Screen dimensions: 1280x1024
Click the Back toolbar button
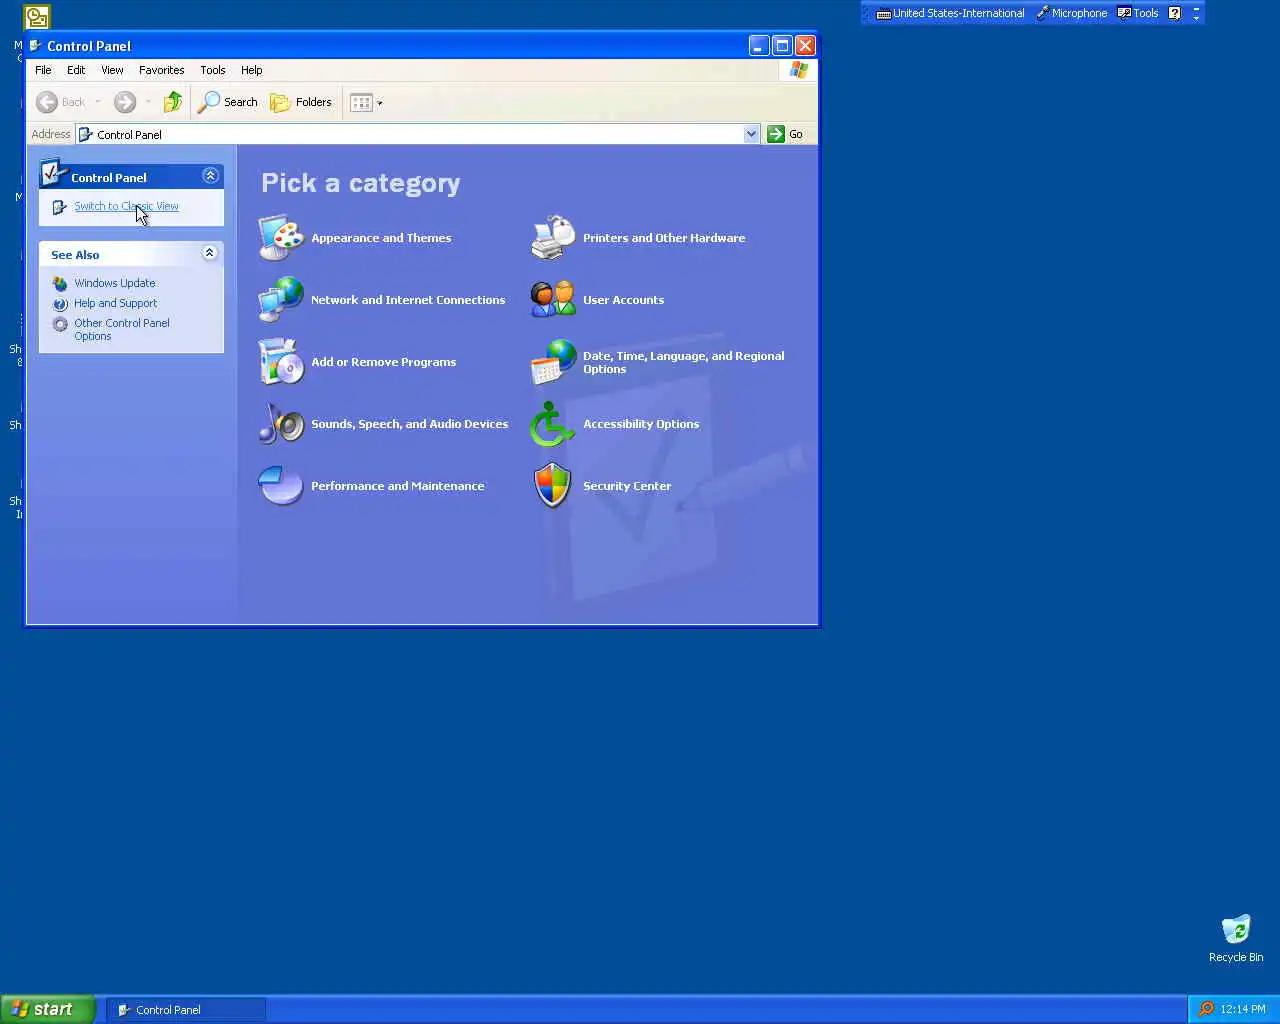click(61, 102)
